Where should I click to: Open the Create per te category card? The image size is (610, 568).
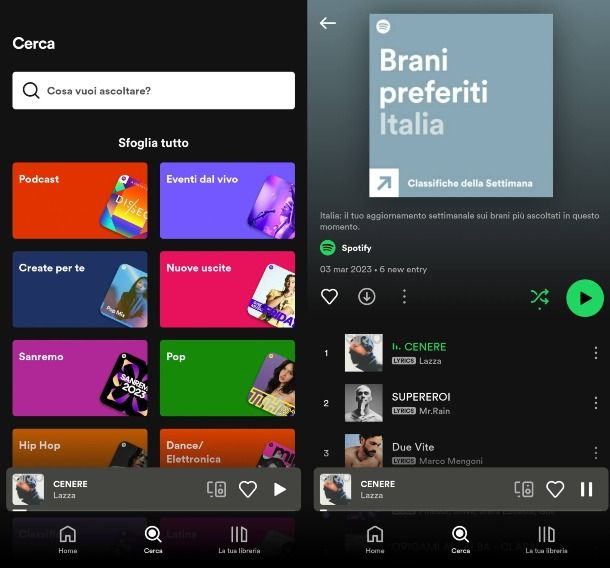coord(80,289)
